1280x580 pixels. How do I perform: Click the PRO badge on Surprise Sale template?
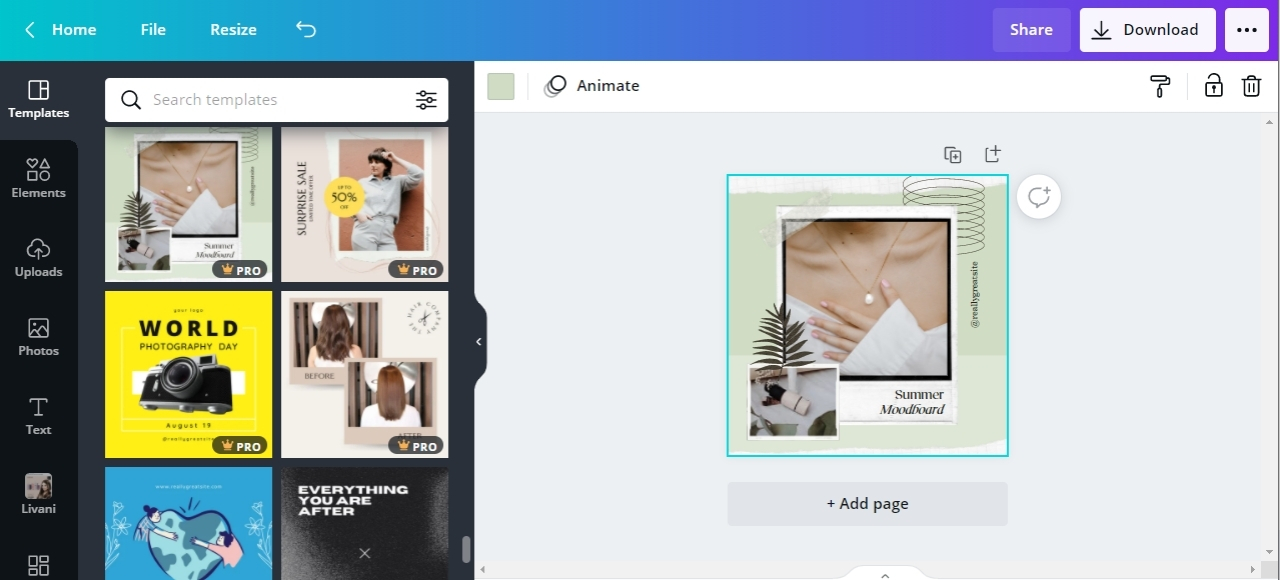coord(418,270)
